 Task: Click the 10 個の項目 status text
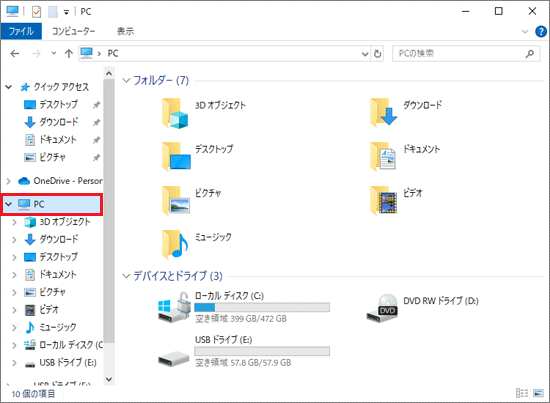click(33, 394)
